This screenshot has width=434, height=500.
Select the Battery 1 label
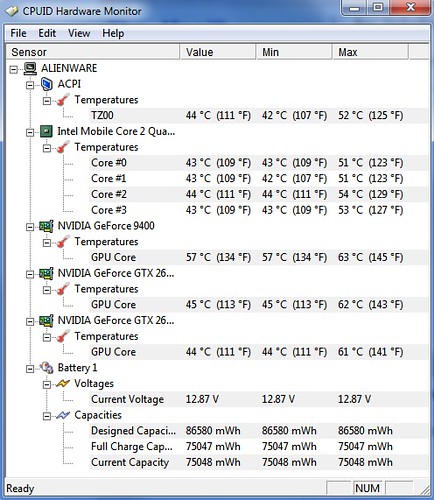click(x=77, y=368)
